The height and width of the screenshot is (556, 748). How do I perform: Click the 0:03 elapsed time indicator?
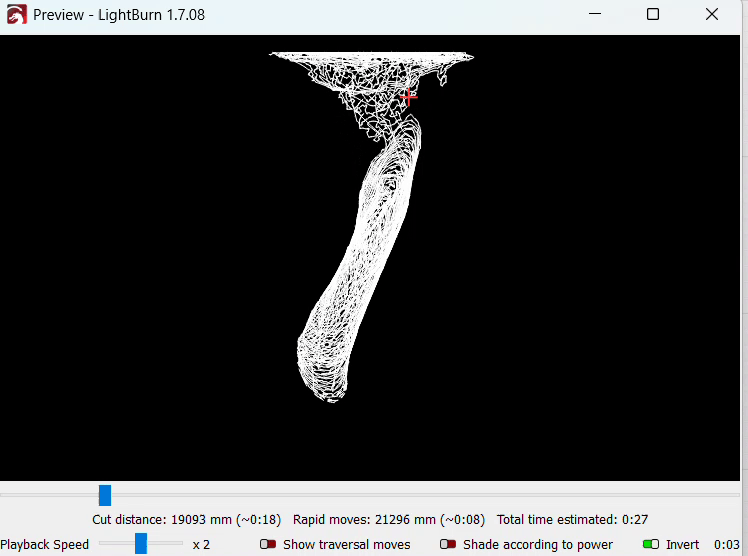(726, 545)
